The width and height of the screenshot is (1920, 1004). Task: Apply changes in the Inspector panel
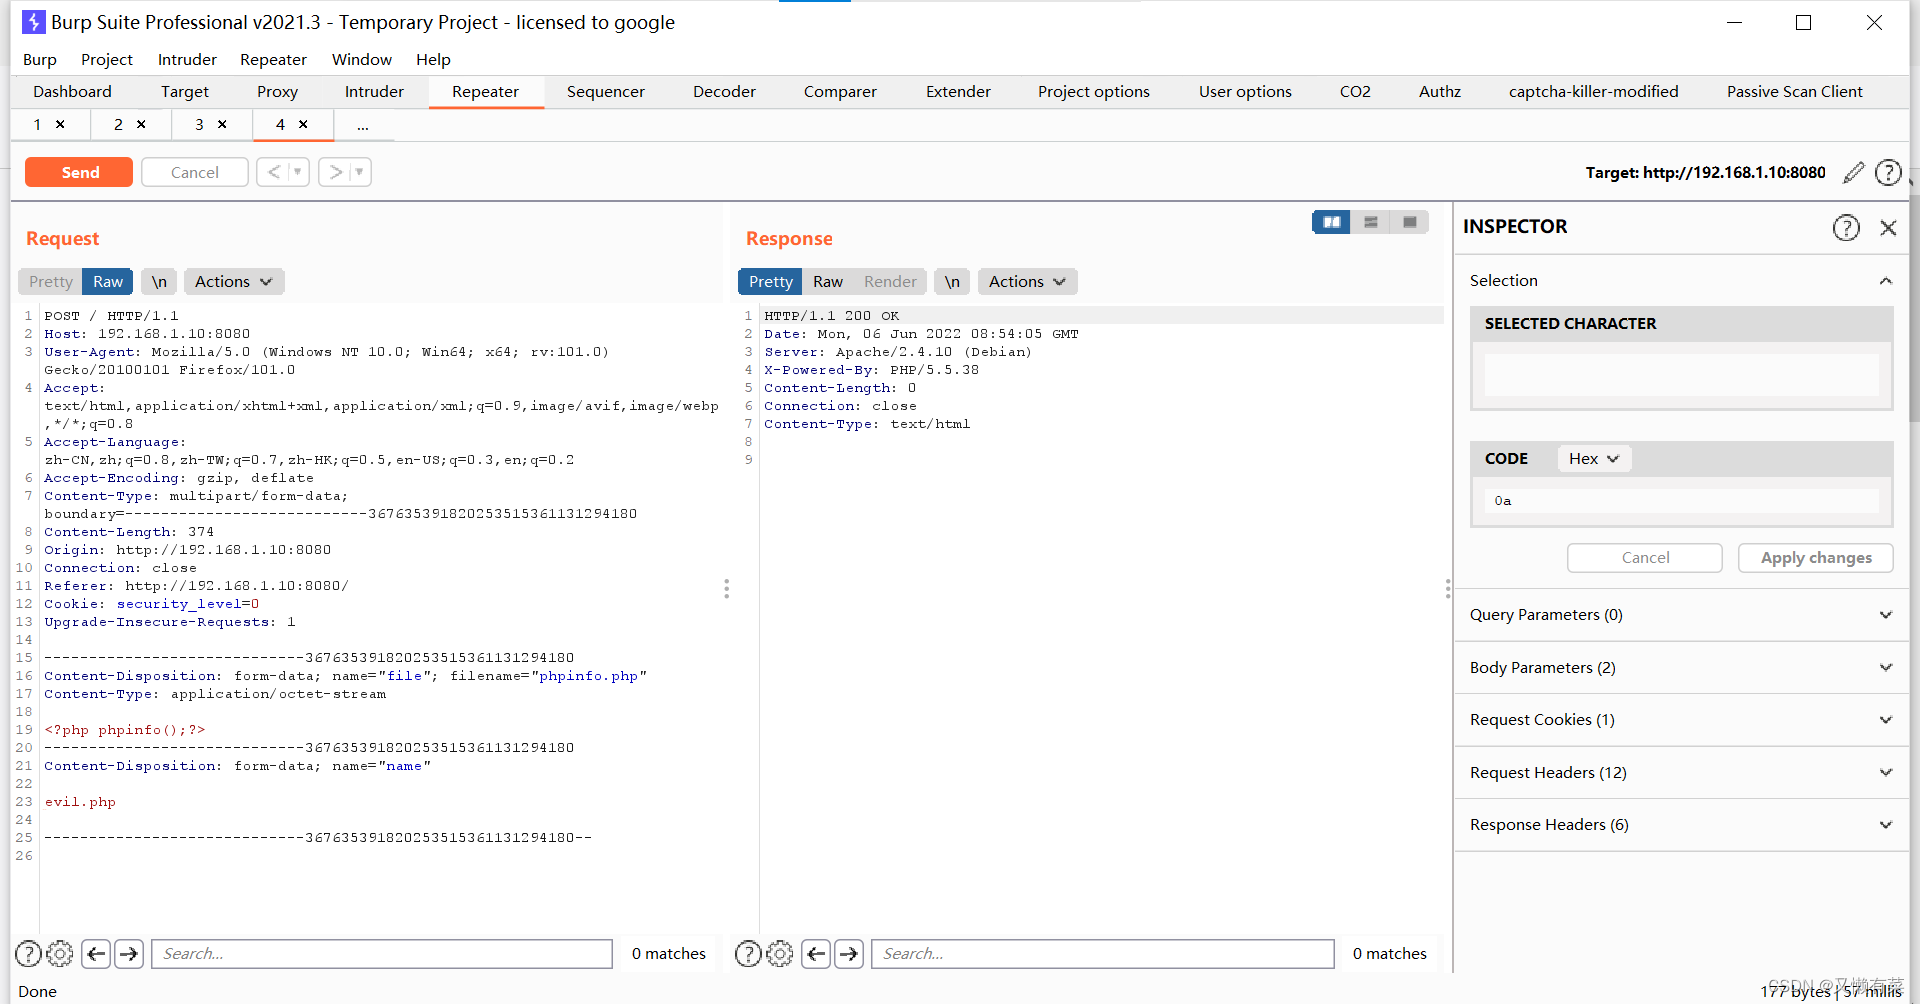click(1815, 557)
